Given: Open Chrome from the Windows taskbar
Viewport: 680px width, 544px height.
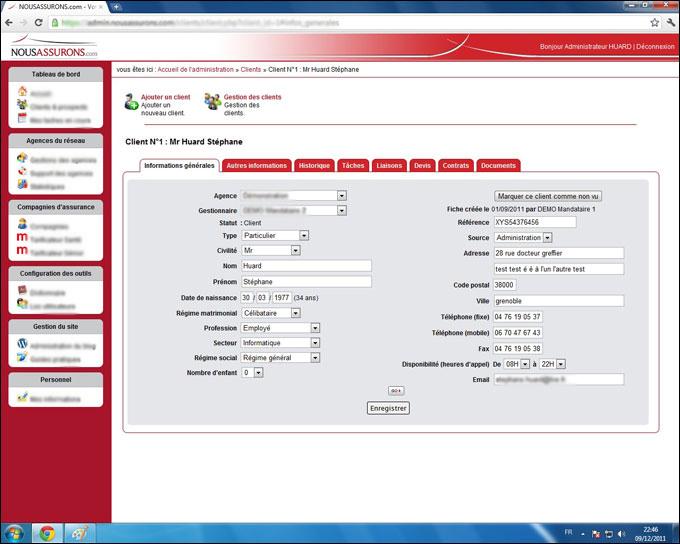Looking at the screenshot, I should click(x=46, y=531).
